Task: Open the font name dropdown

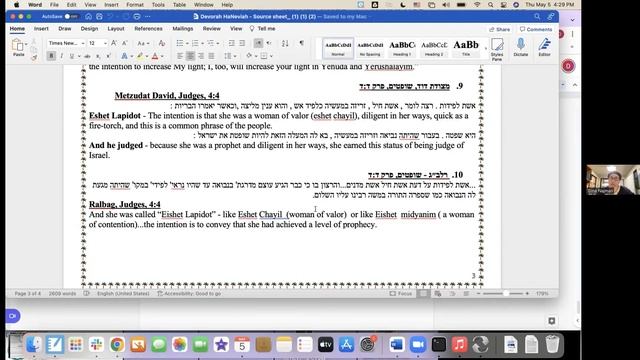Action: (x=83, y=43)
